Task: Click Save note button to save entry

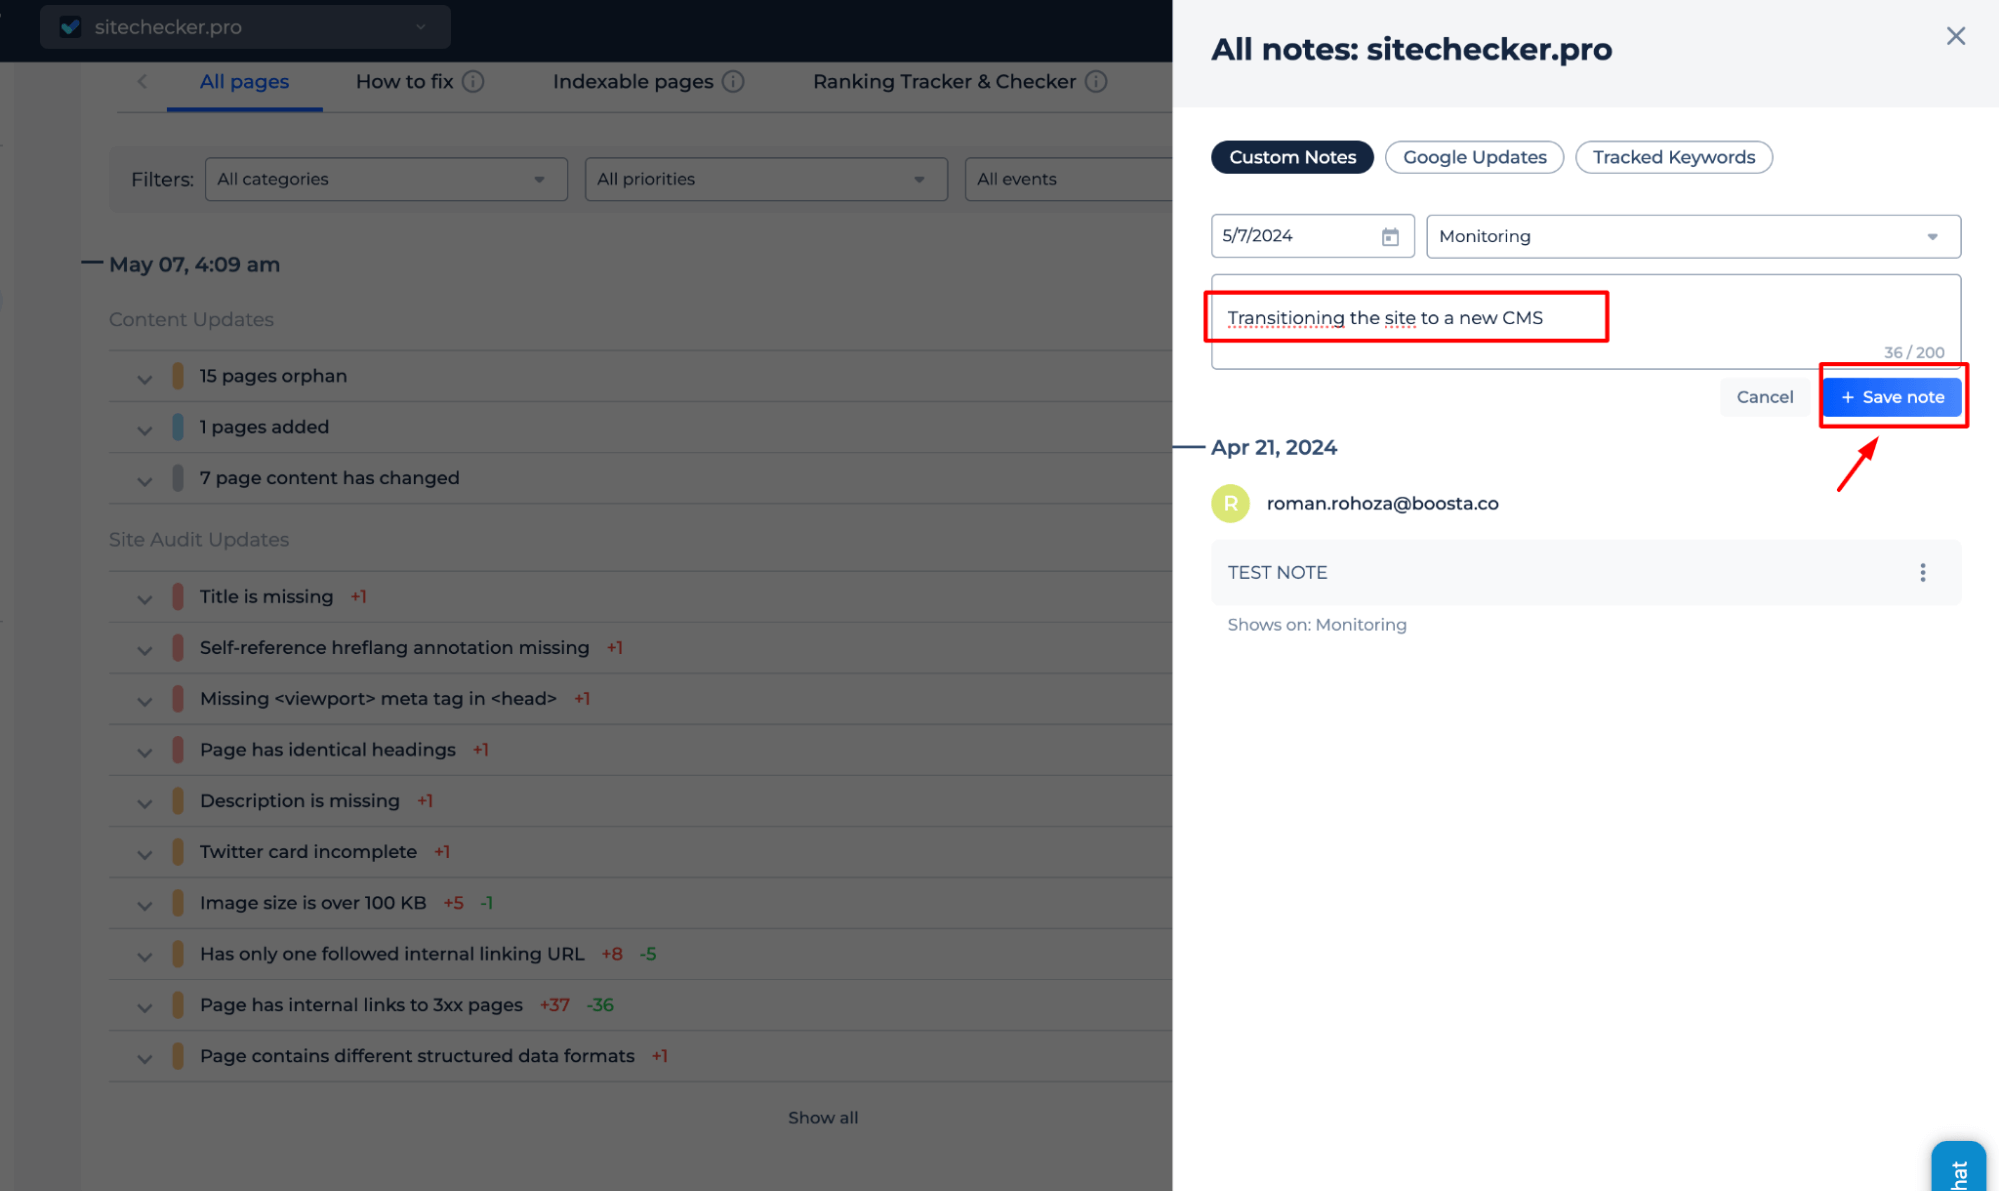Action: [1893, 398]
